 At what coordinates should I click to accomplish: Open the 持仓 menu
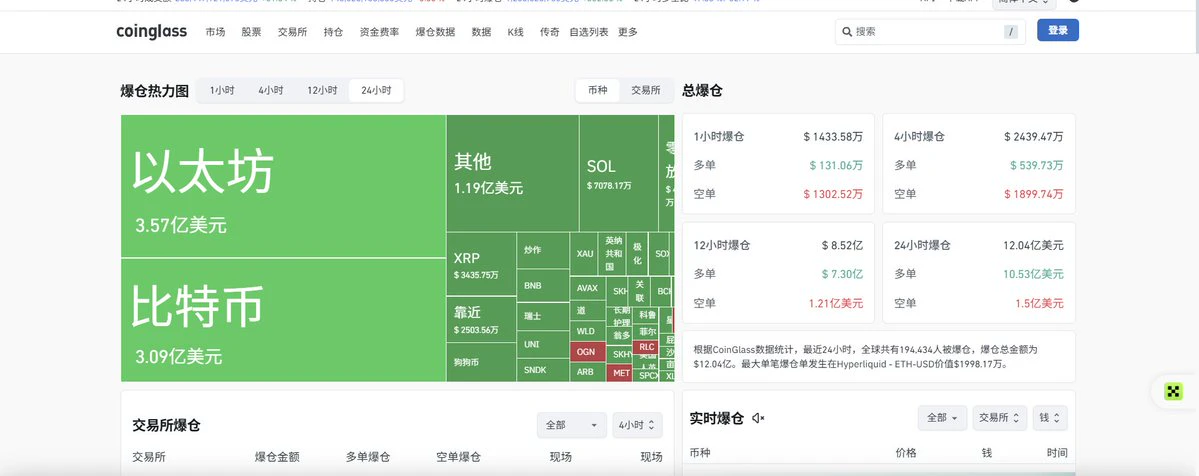[x=333, y=32]
